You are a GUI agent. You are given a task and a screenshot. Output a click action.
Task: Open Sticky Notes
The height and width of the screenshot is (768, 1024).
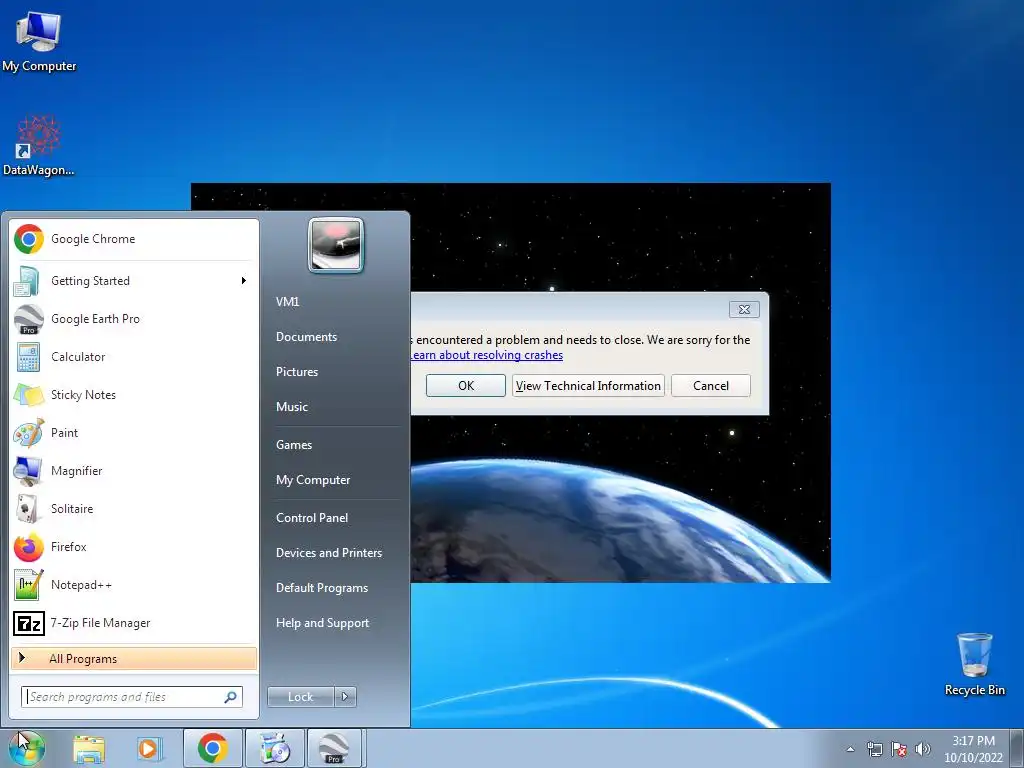[x=134, y=394]
